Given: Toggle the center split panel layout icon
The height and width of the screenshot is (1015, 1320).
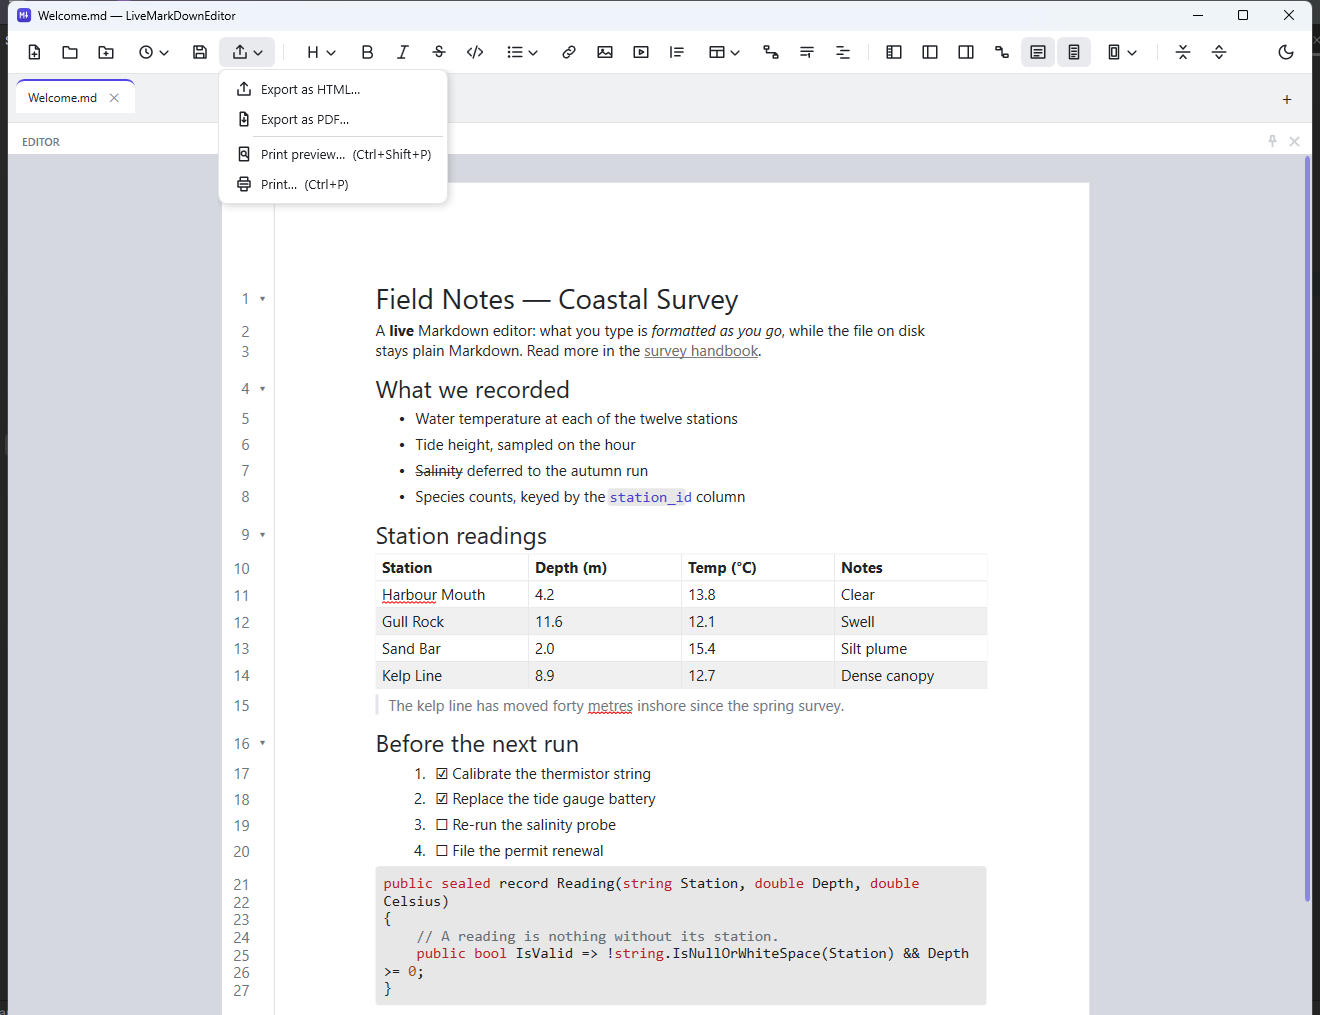Looking at the screenshot, I should (x=930, y=52).
